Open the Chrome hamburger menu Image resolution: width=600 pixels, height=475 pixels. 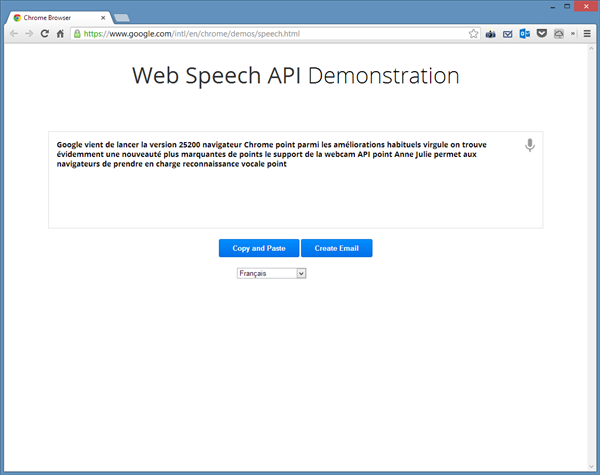[587, 33]
